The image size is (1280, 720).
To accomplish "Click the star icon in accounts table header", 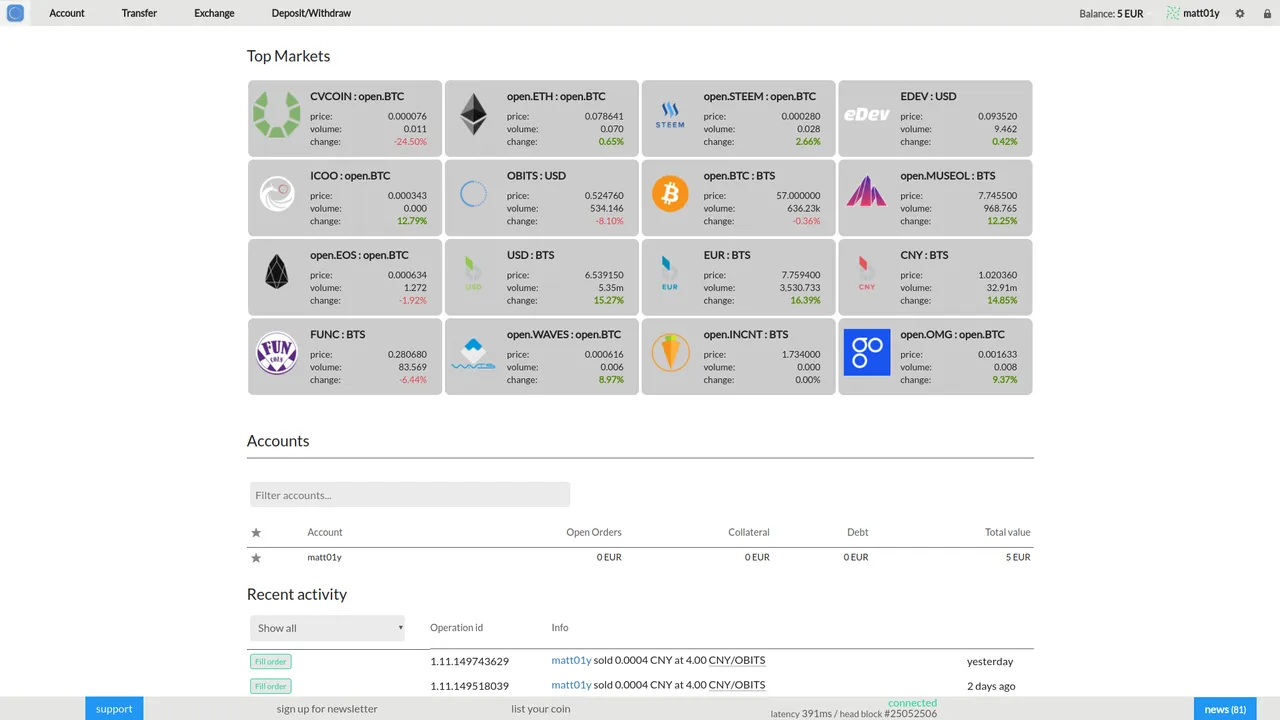I will [256, 532].
